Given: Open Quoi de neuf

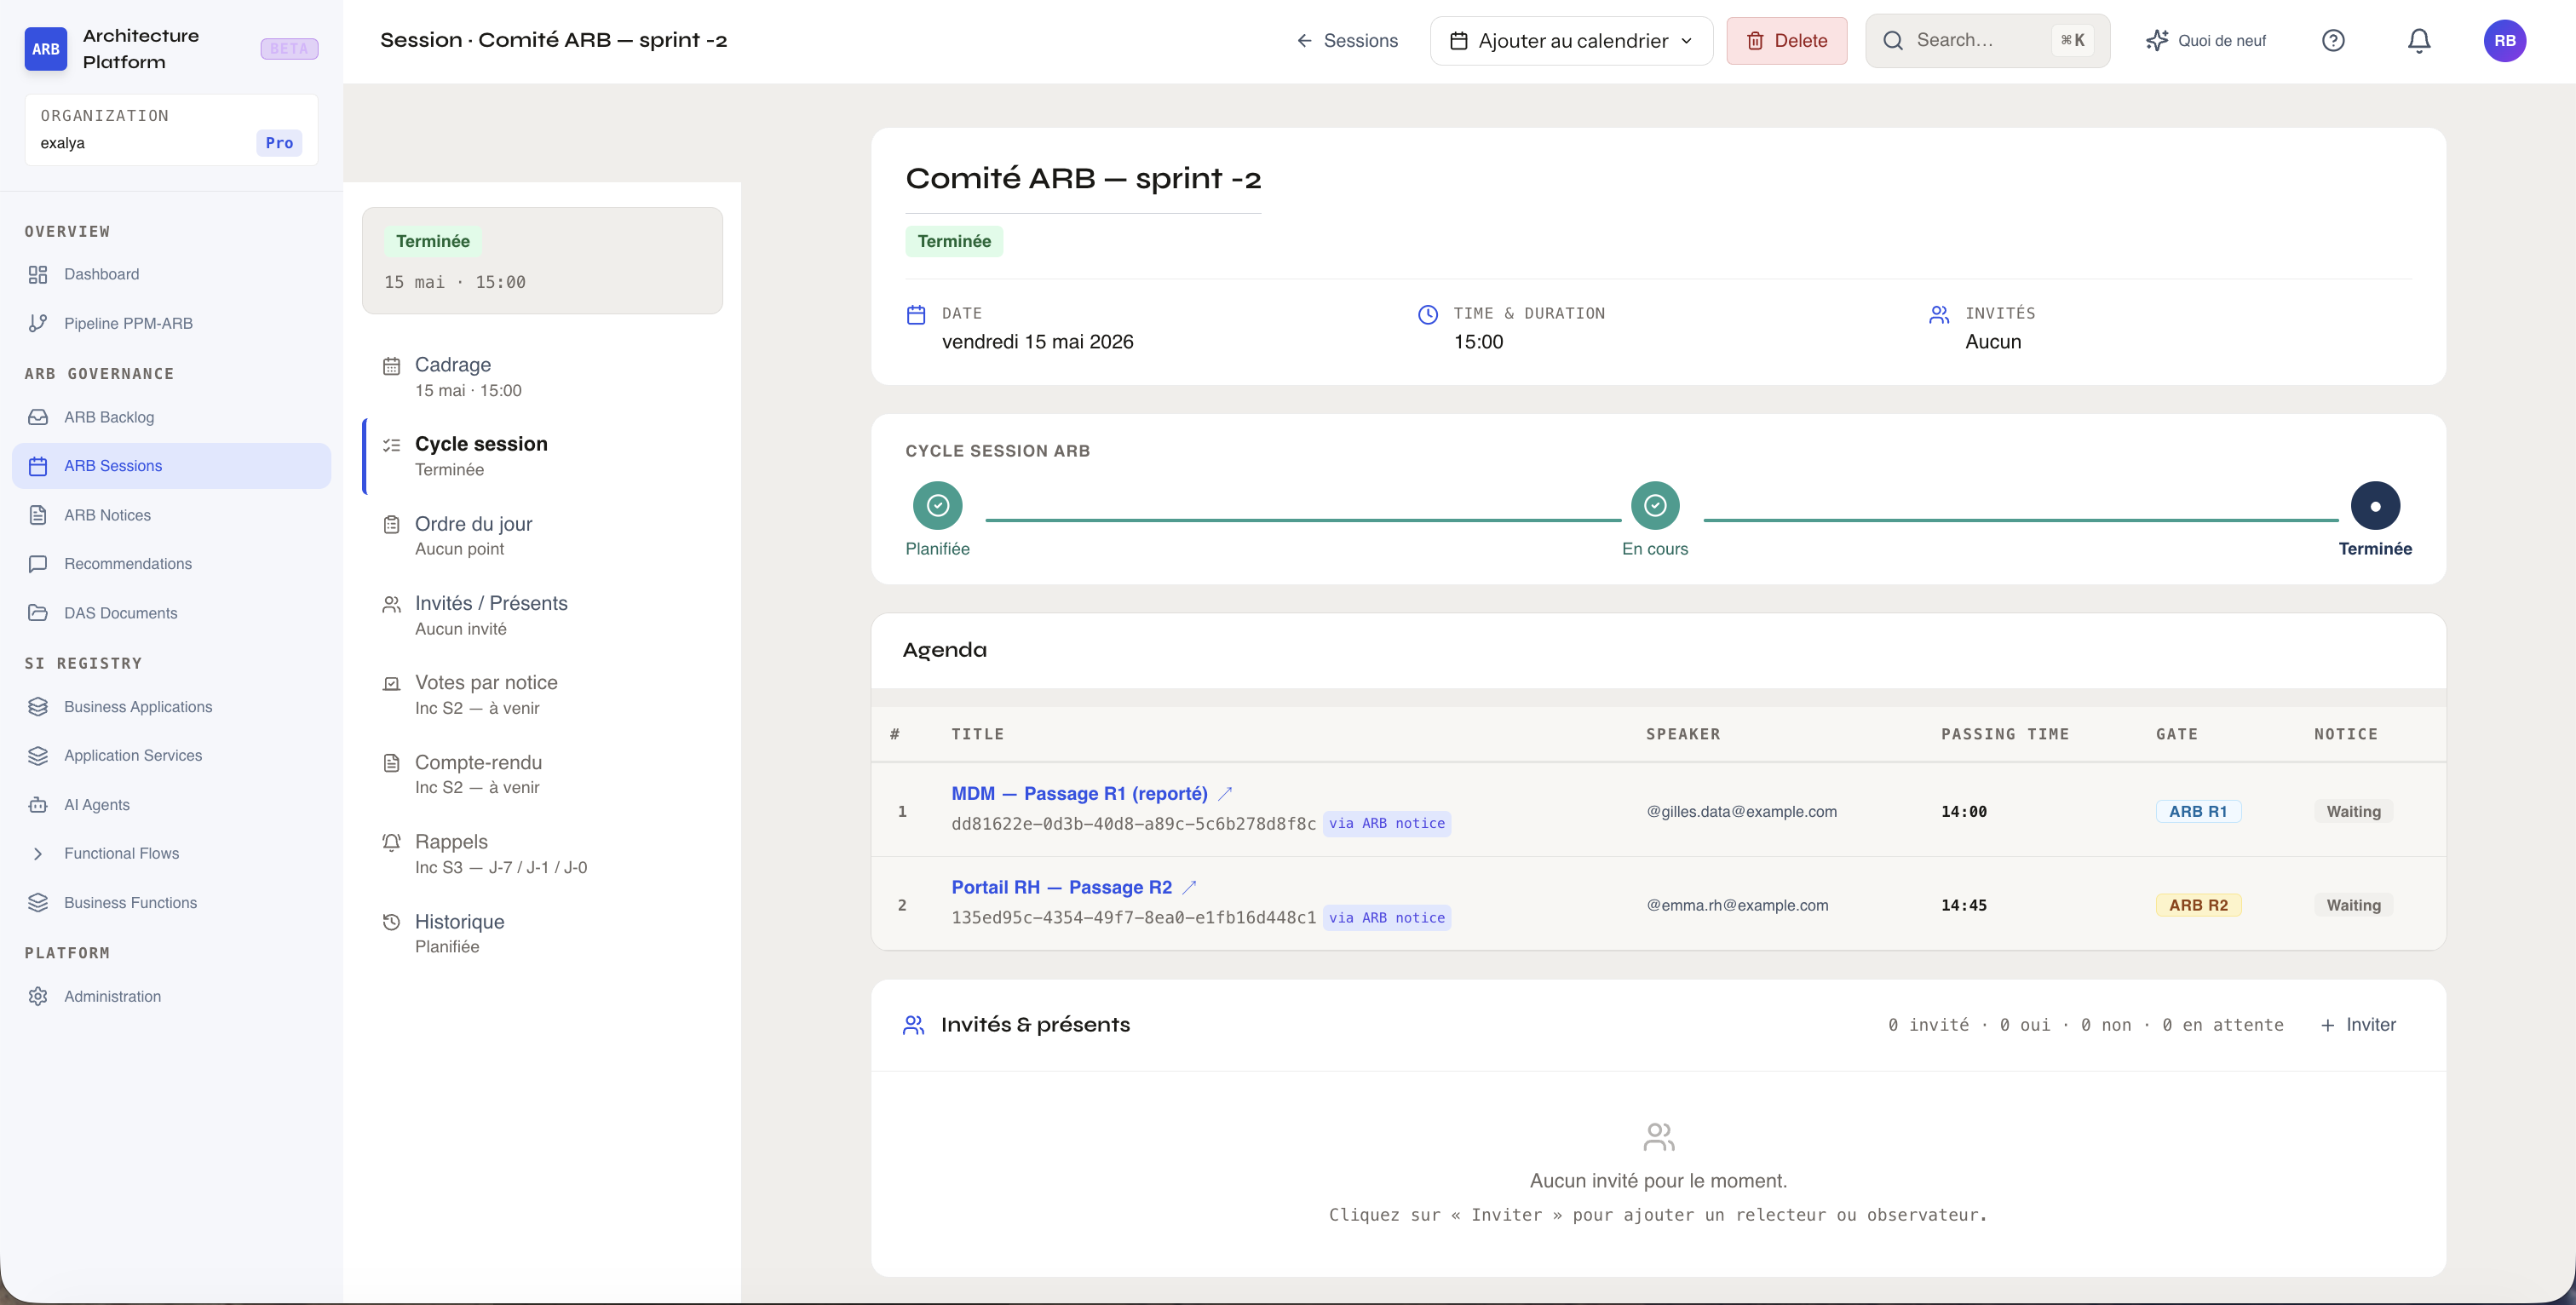Looking at the screenshot, I should 2205,41.
